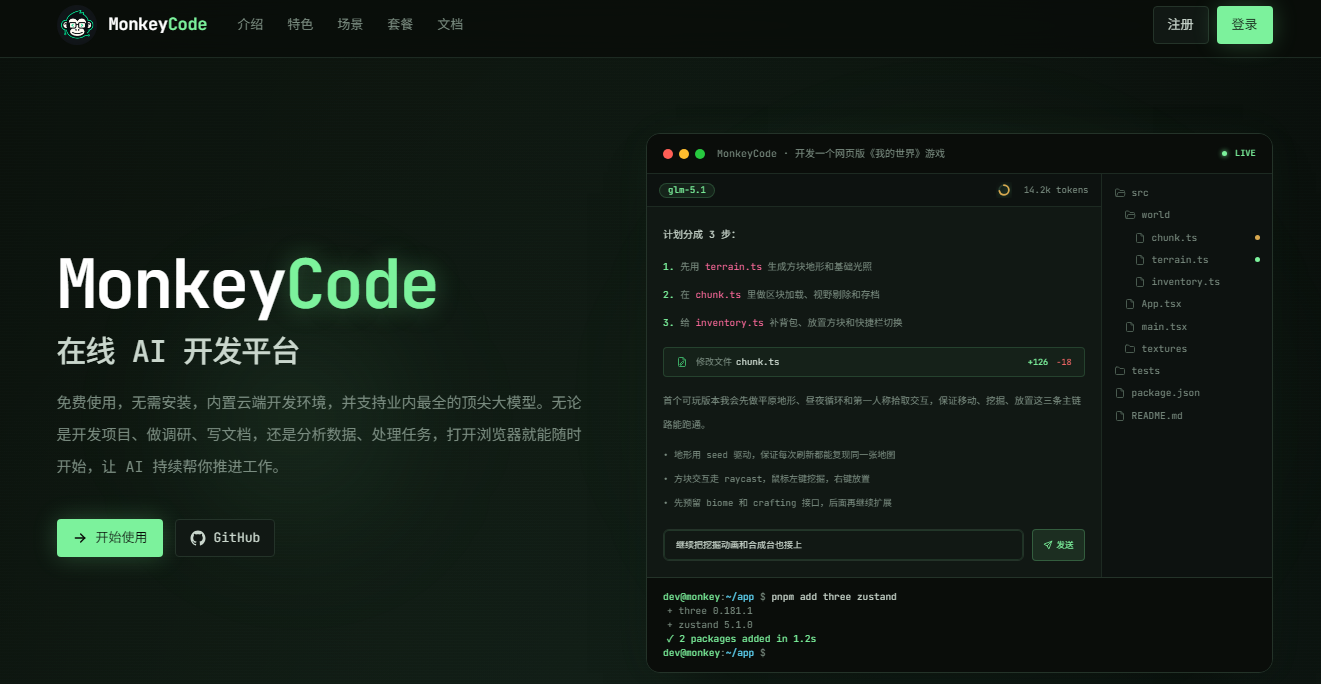This screenshot has width=1321, height=684.
Task: Click 'pnpm add three zustand' terminal command
Action: pyautogui.click(x=834, y=597)
